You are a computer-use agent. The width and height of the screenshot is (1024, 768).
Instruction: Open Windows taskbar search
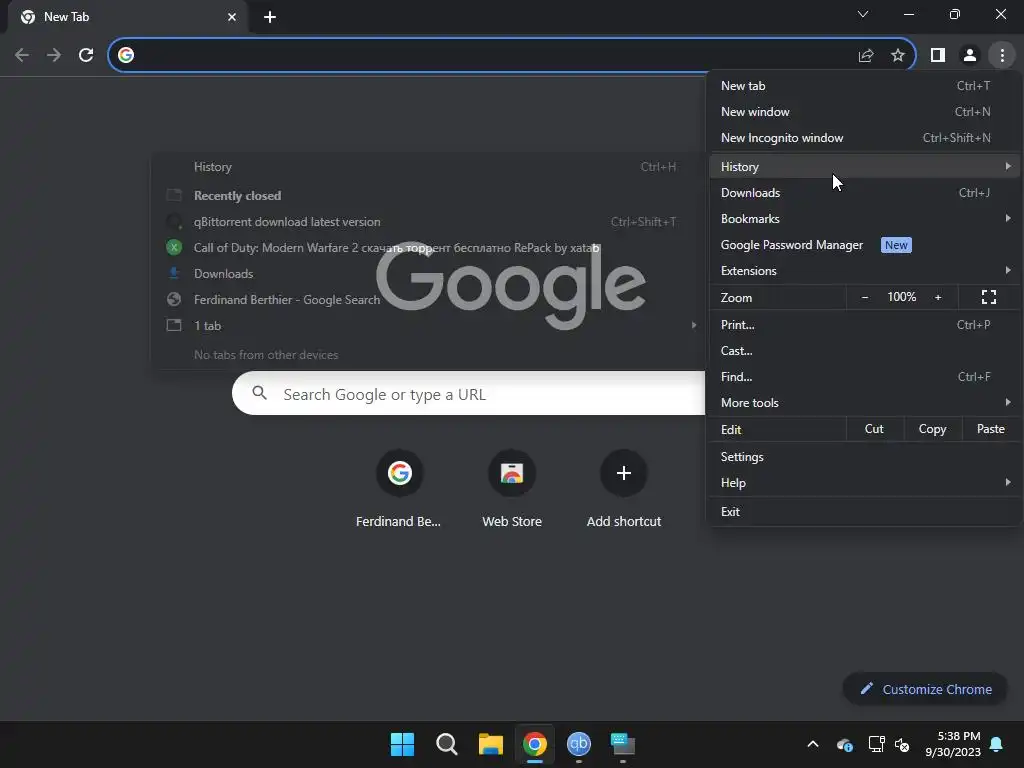click(447, 744)
